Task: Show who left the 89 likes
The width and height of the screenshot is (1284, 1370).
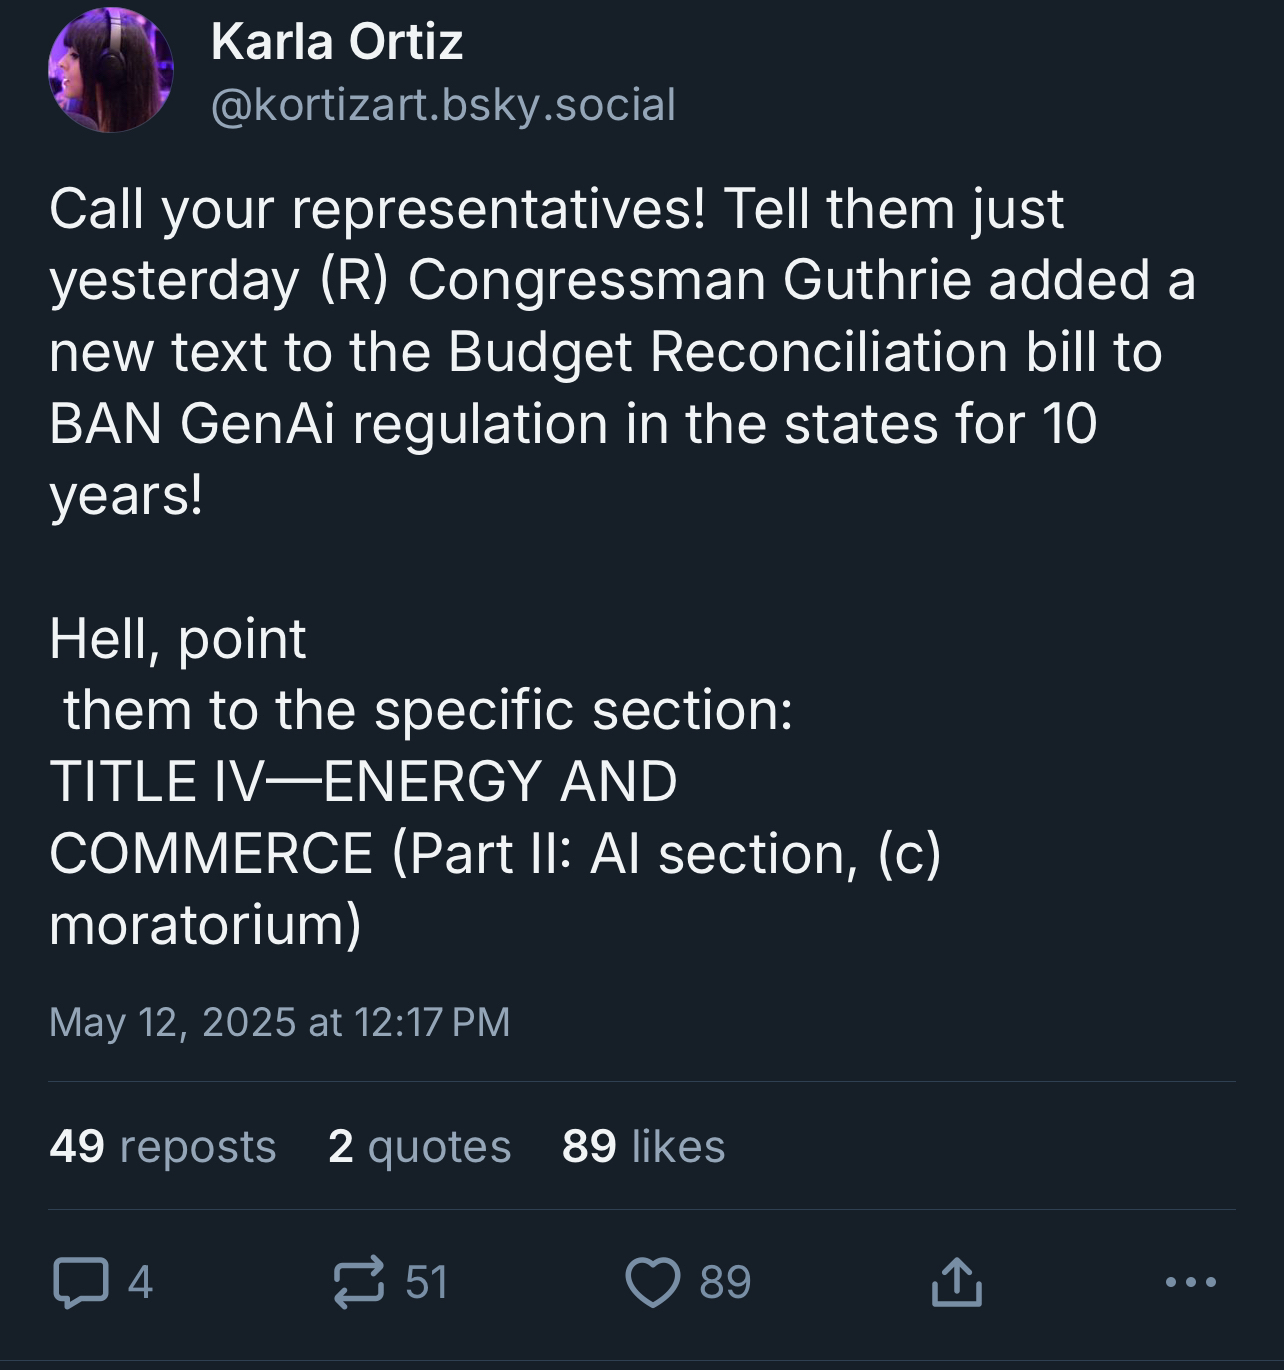Action: (643, 1146)
